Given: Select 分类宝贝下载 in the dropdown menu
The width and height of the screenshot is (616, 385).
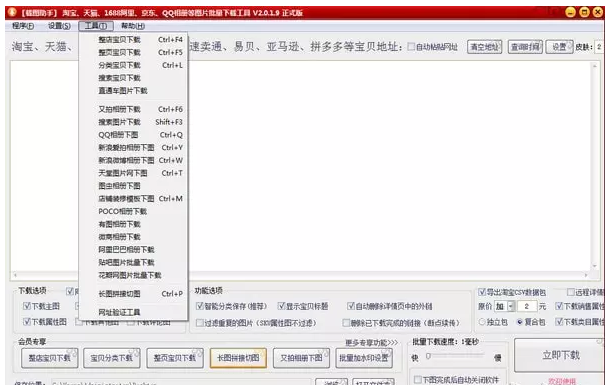Looking at the screenshot, I should coord(133,65).
